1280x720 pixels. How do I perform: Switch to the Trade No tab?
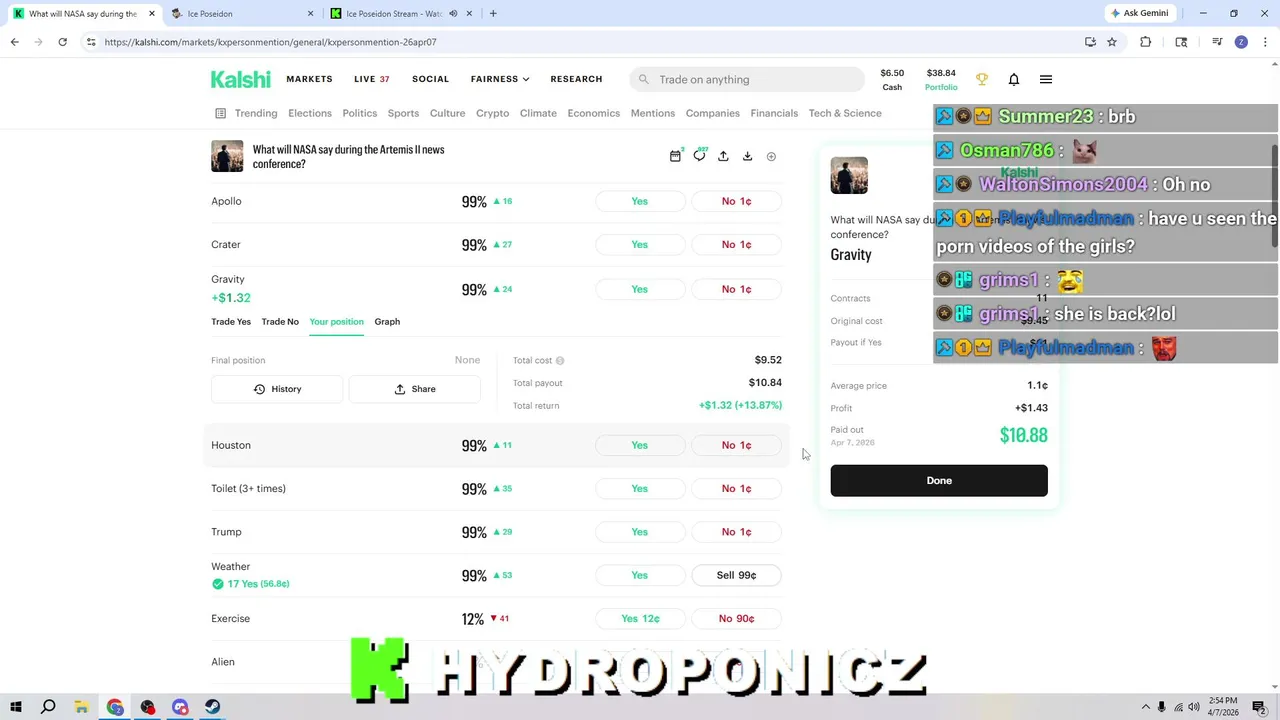tap(280, 322)
